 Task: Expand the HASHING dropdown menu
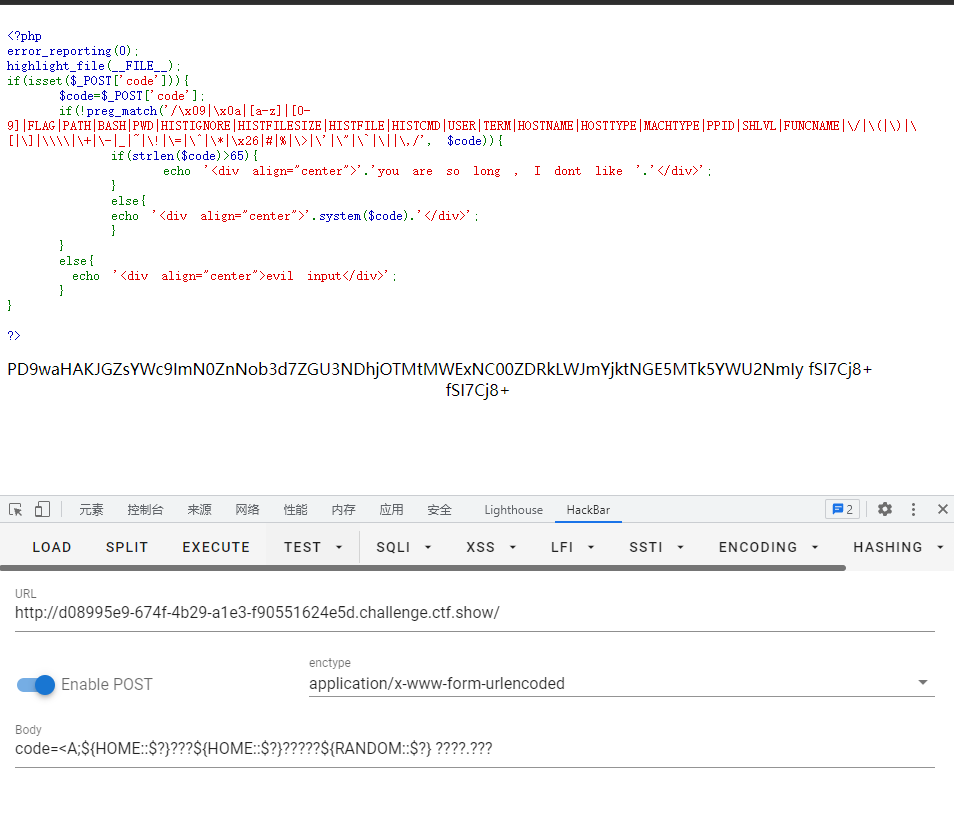(x=898, y=548)
